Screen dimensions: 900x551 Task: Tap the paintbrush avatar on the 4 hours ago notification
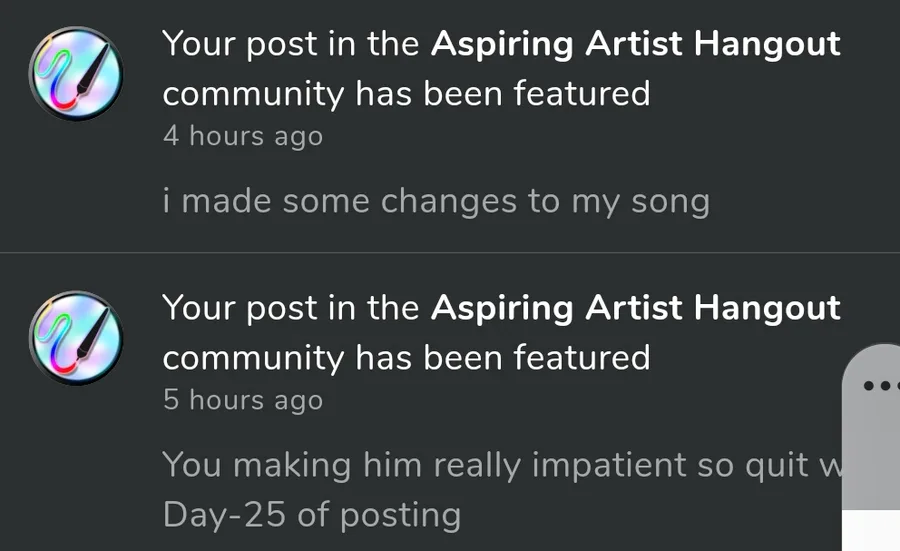coord(76,73)
